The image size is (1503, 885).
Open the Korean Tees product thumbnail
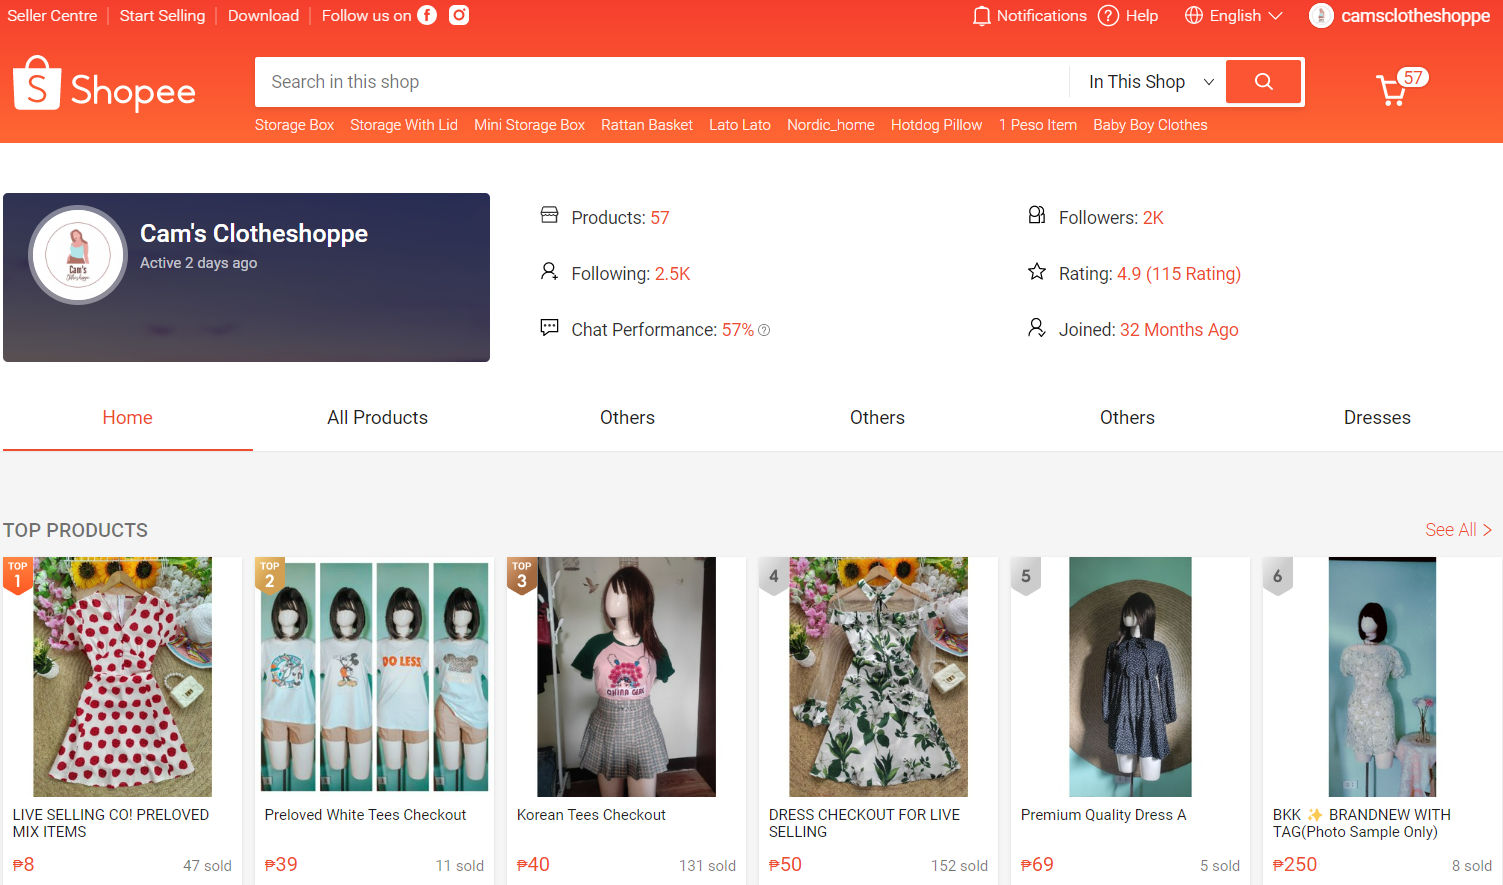tap(627, 677)
